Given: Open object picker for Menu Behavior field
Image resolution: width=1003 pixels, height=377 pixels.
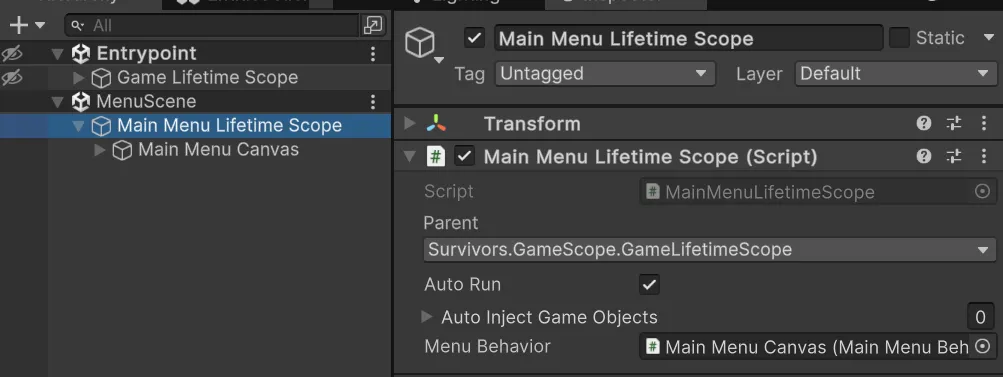Looking at the screenshot, I should click(983, 346).
